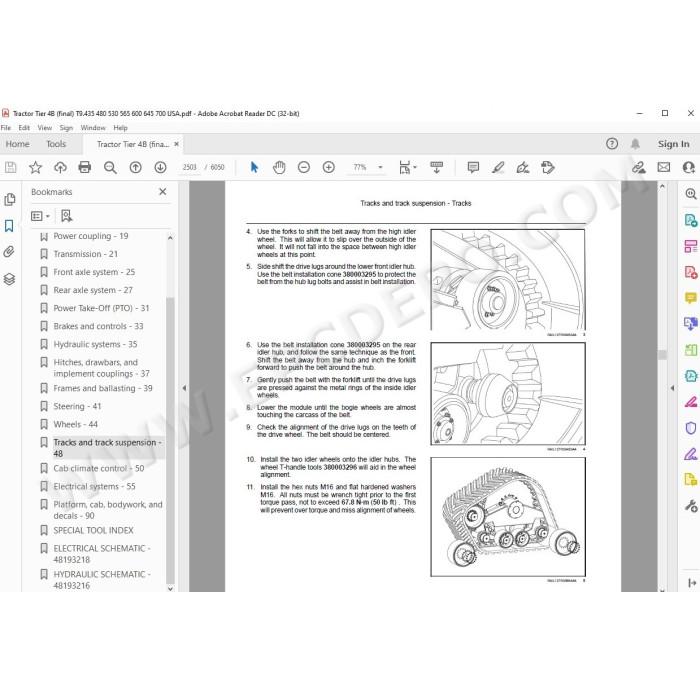Open the Sign menu

pyautogui.click(x=66, y=128)
